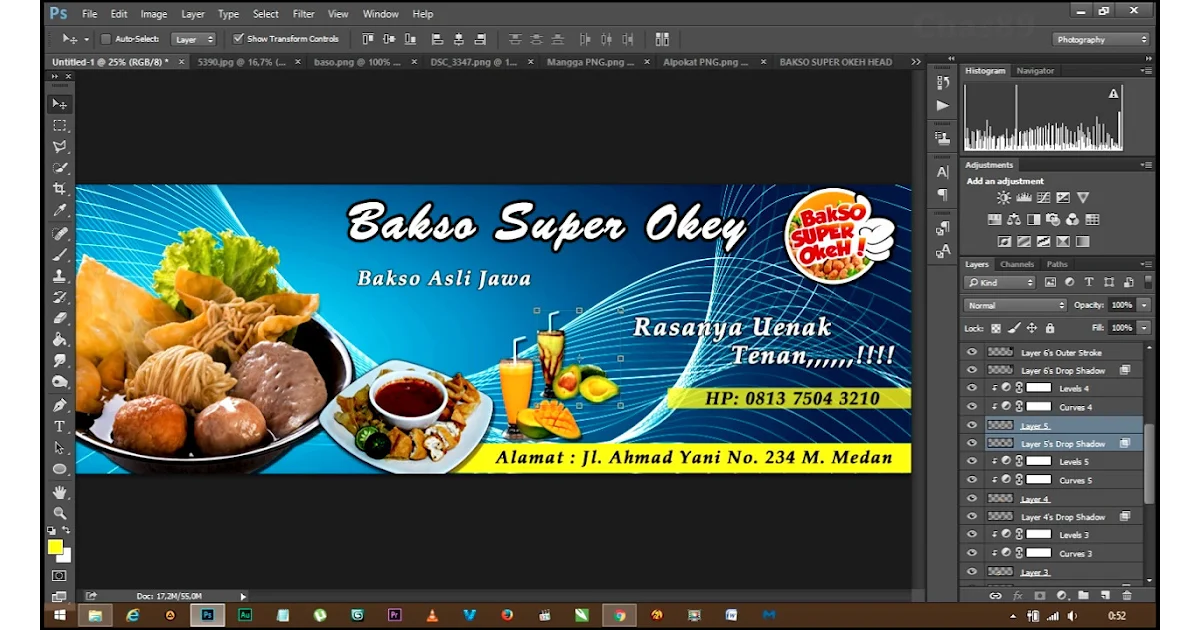Screen dimensions: 1200x630
Task: Select the Crop tool
Action: [x=60, y=188]
